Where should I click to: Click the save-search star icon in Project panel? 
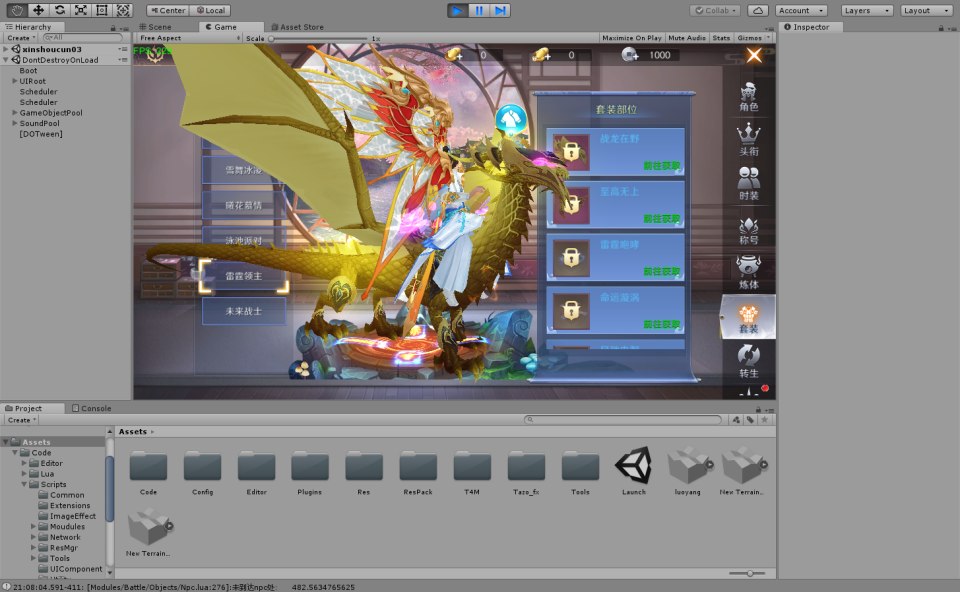(x=764, y=420)
